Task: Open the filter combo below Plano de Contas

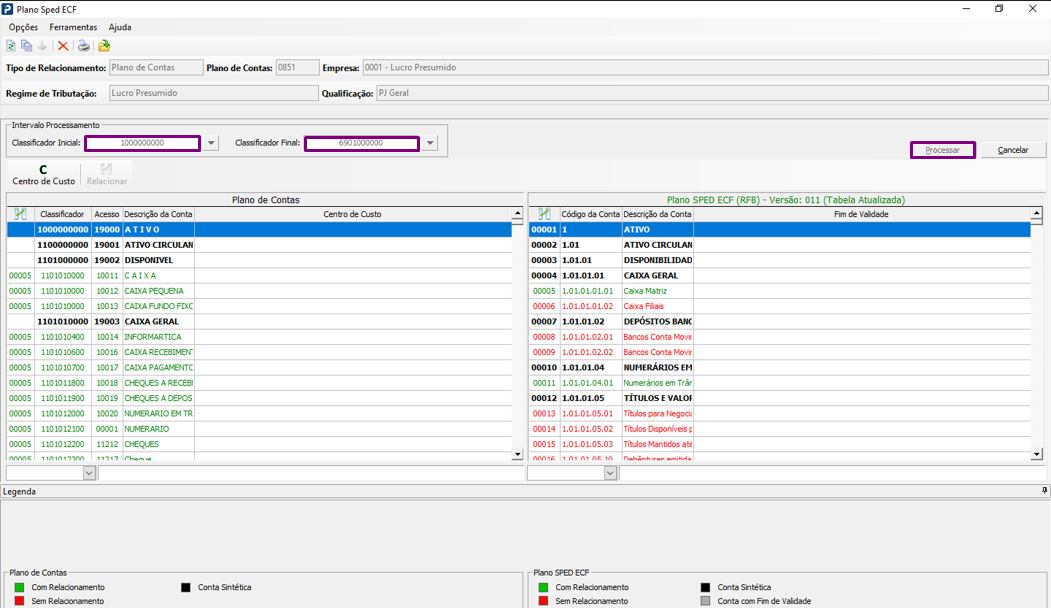Action: tap(89, 473)
